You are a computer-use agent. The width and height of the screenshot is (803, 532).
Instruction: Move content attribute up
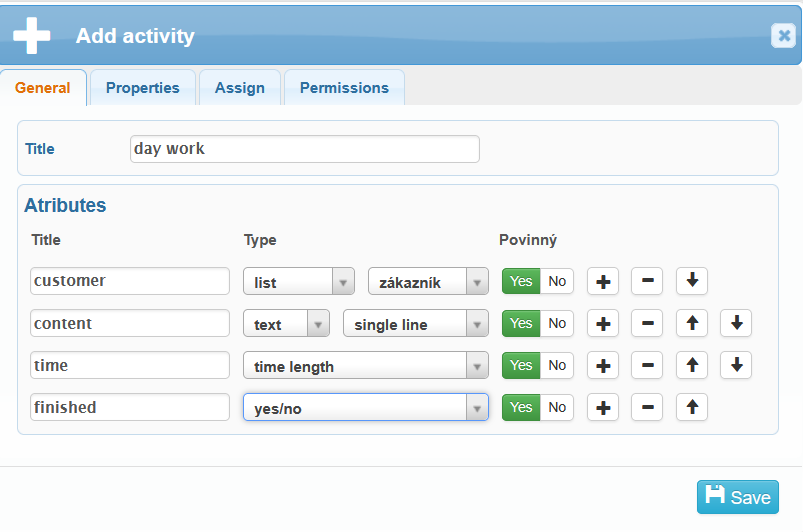tap(692, 324)
